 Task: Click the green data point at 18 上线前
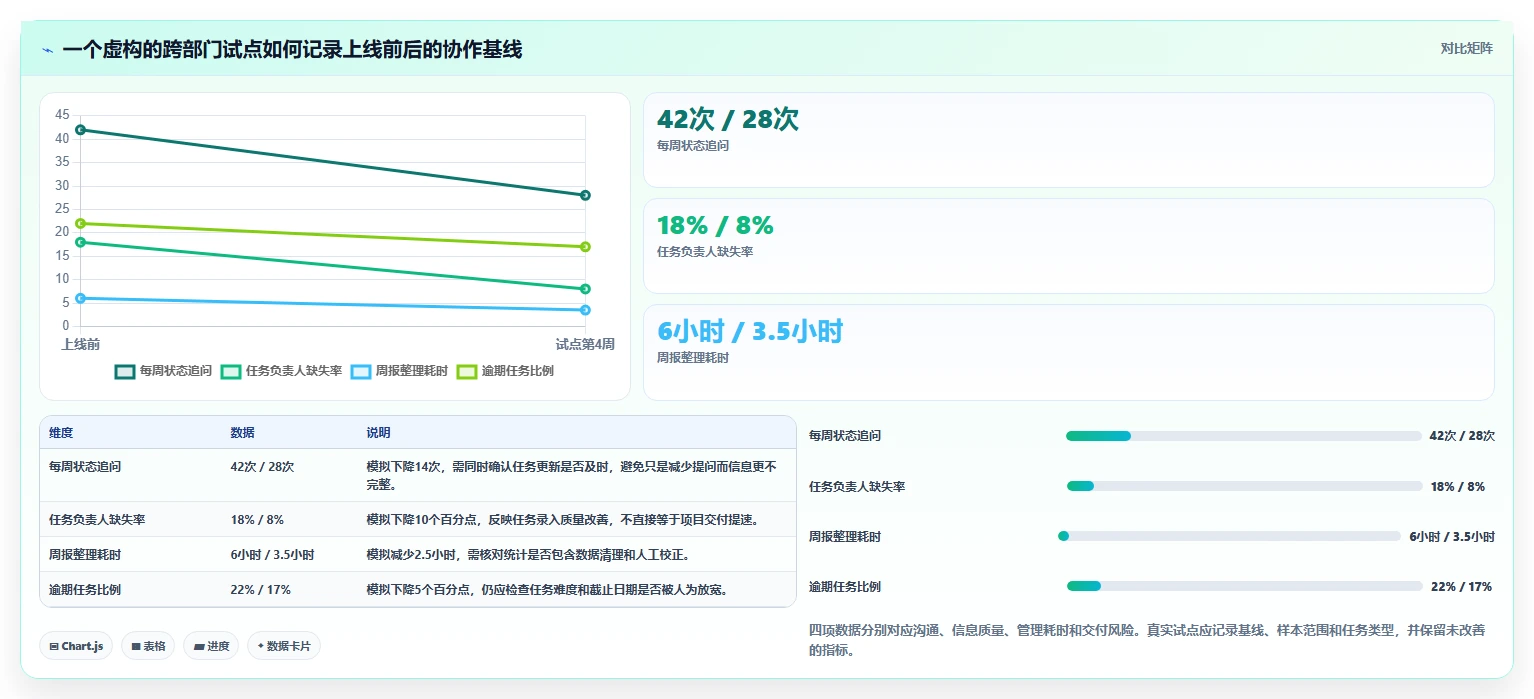pos(80,242)
